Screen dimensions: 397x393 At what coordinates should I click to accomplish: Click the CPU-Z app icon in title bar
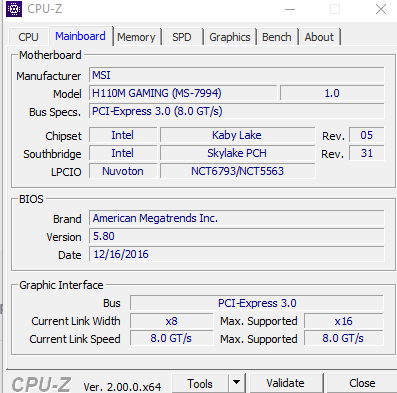tap(14, 9)
